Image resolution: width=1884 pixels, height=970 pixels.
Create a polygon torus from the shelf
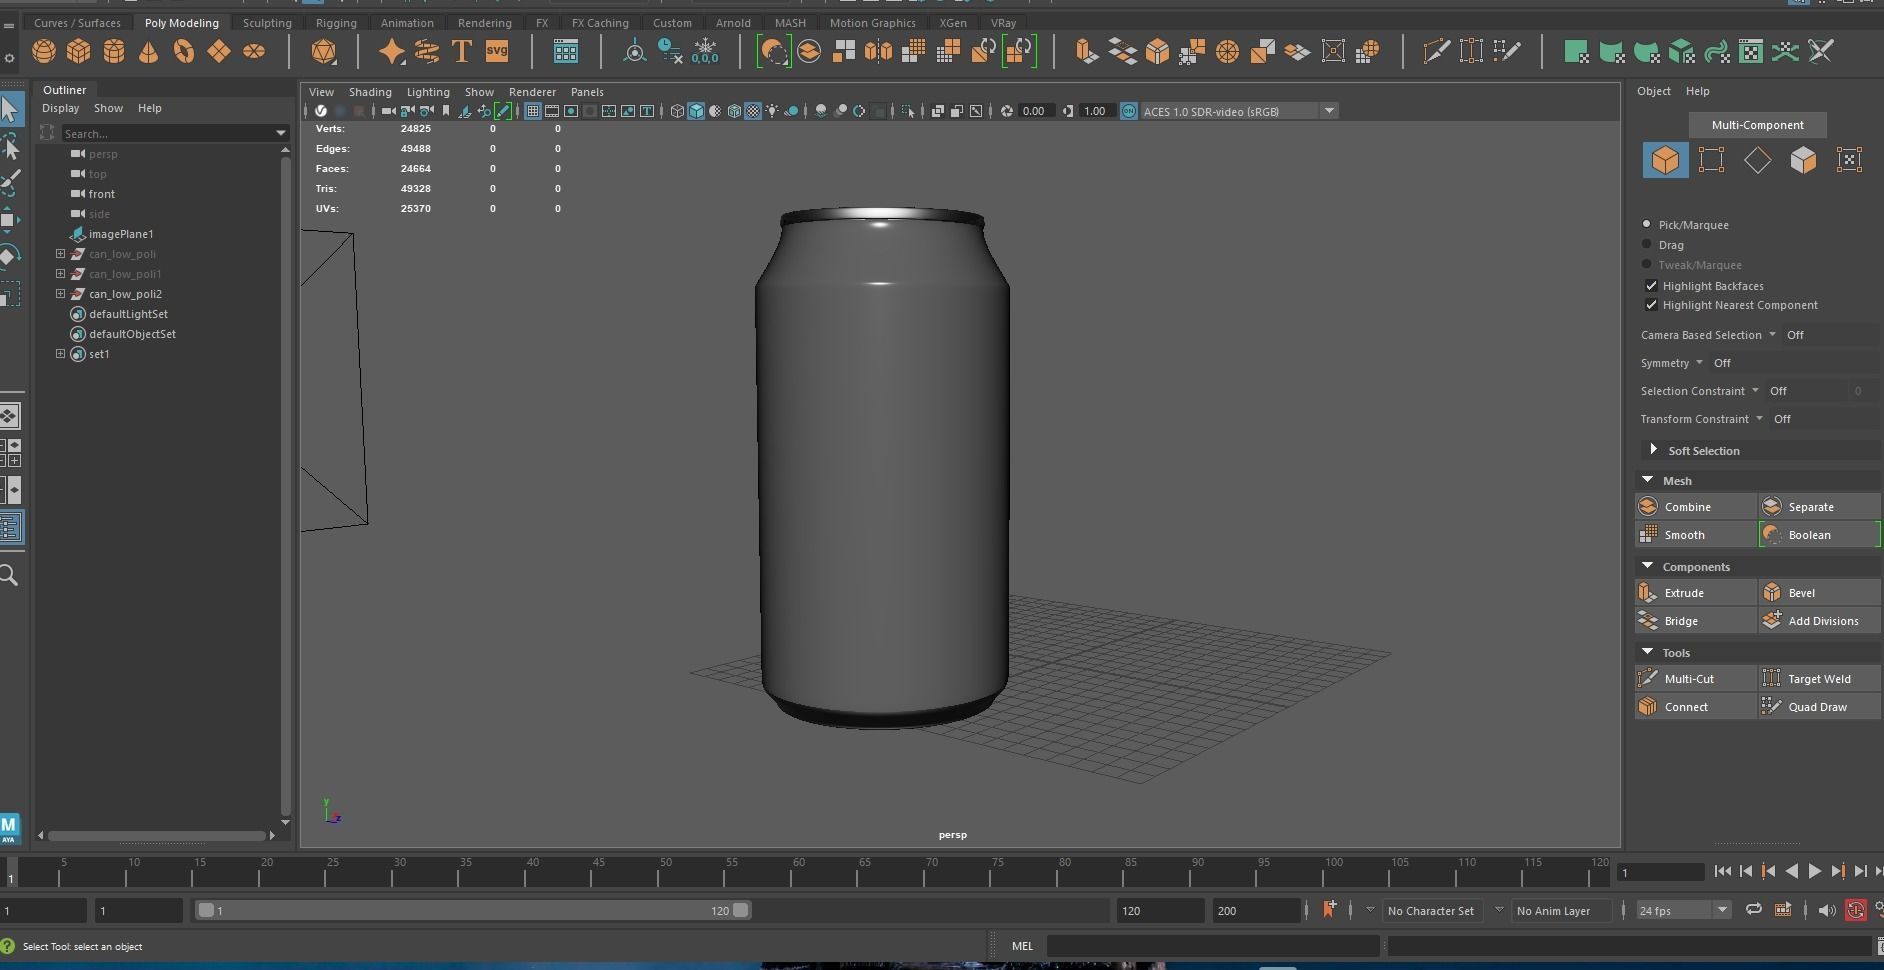pyautogui.click(x=184, y=51)
